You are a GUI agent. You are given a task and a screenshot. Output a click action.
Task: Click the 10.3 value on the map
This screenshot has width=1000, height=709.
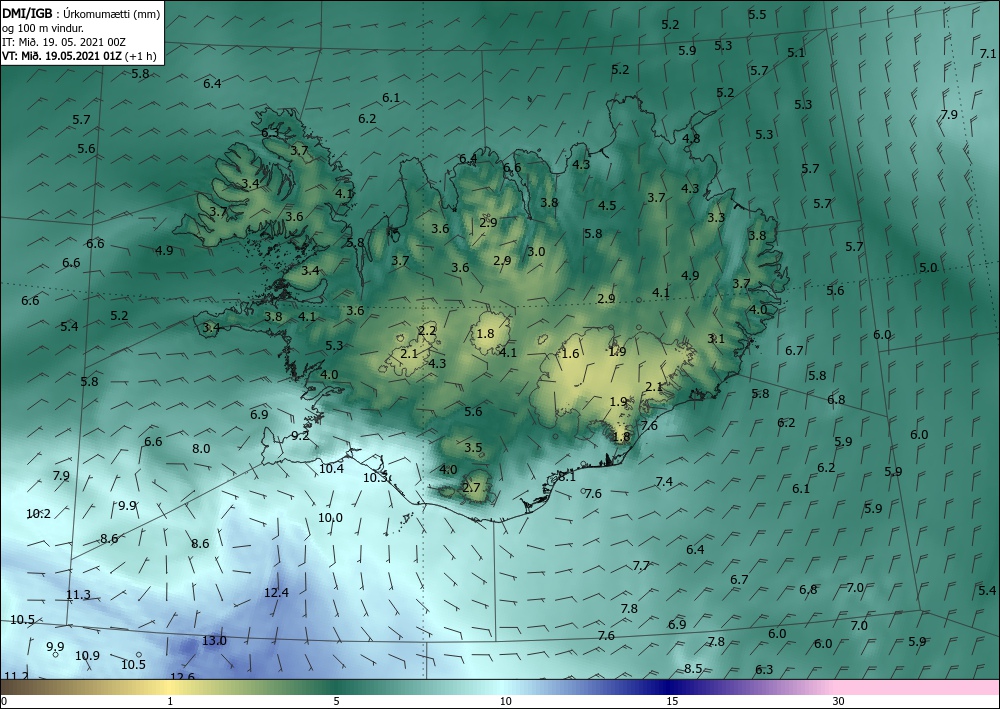point(376,478)
